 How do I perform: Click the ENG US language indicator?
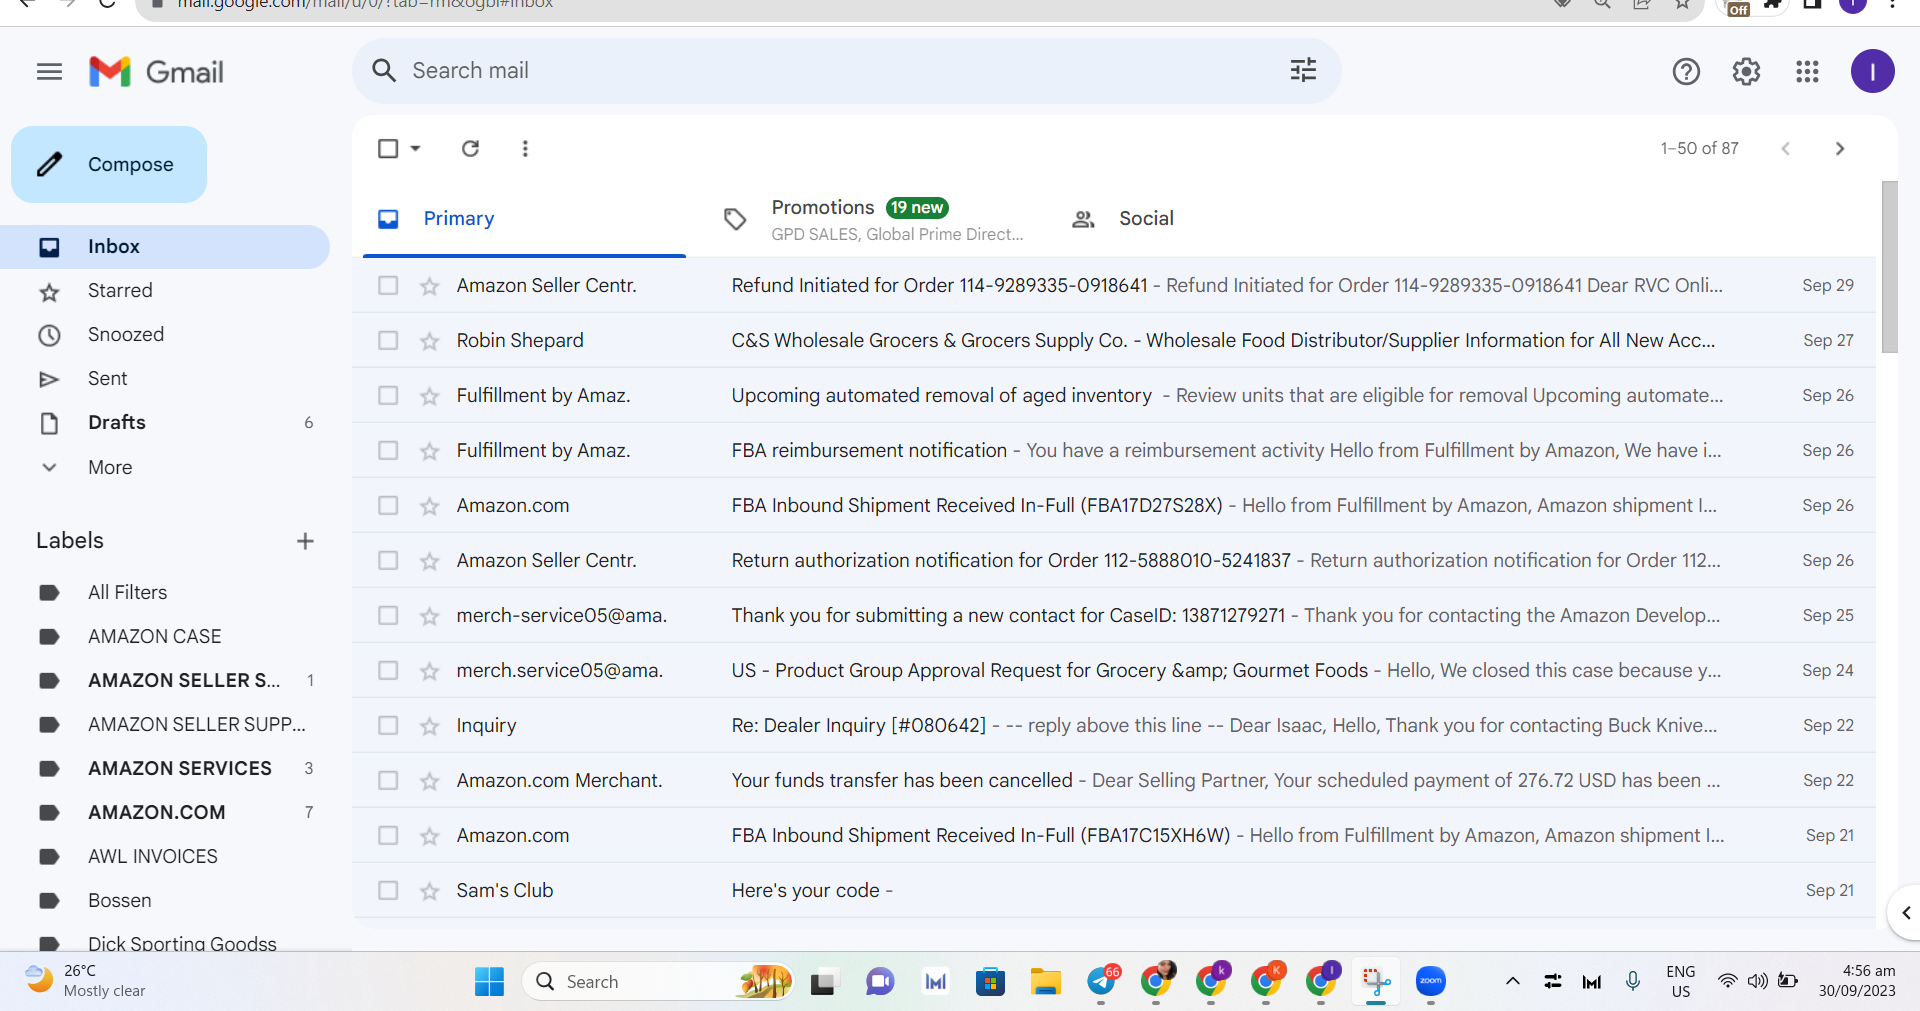tap(1680, 981)
